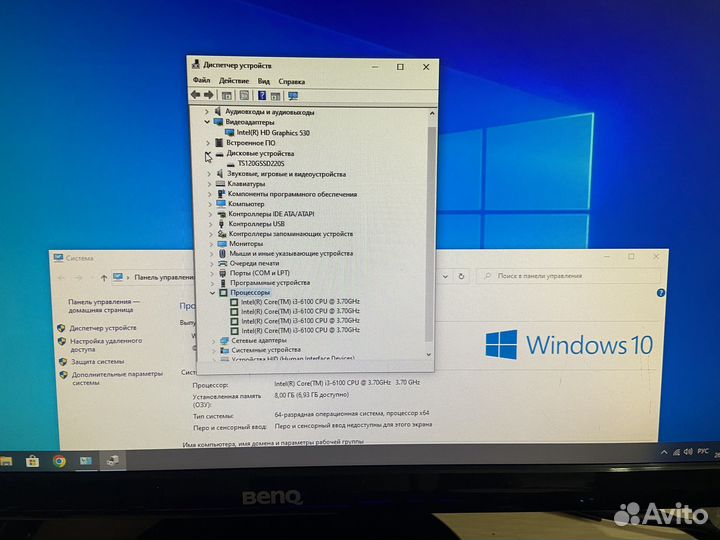
Task: Open Панель управления — домашняя страница link
Action: pyautogui.click(x=104, y=306)
